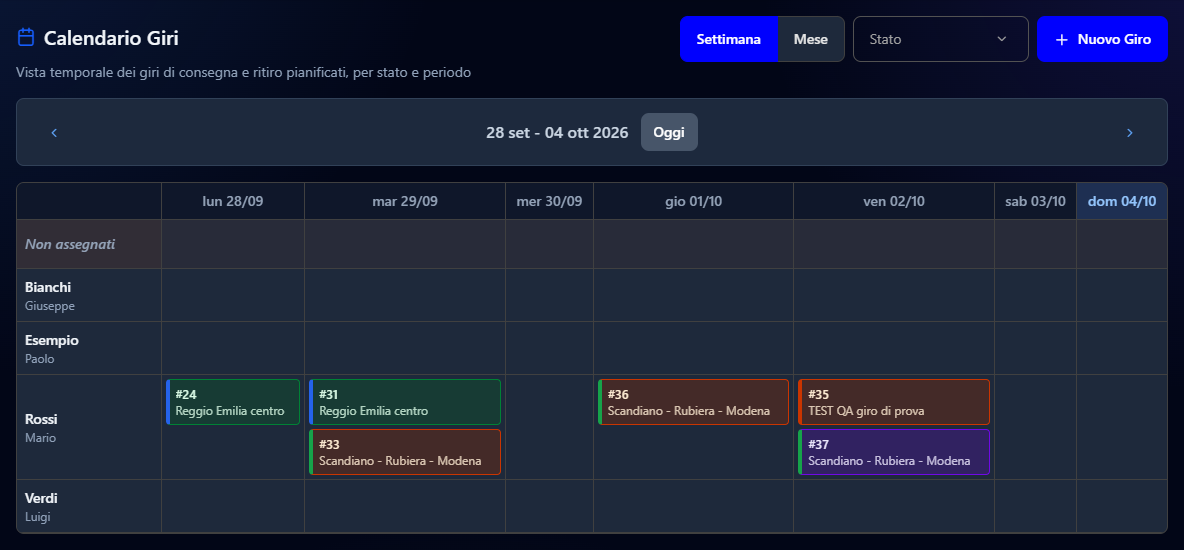This screenshot has height=550, width=1184.
Task: Create a new tour with Nuovo Giro
Action: [1102, 39]
